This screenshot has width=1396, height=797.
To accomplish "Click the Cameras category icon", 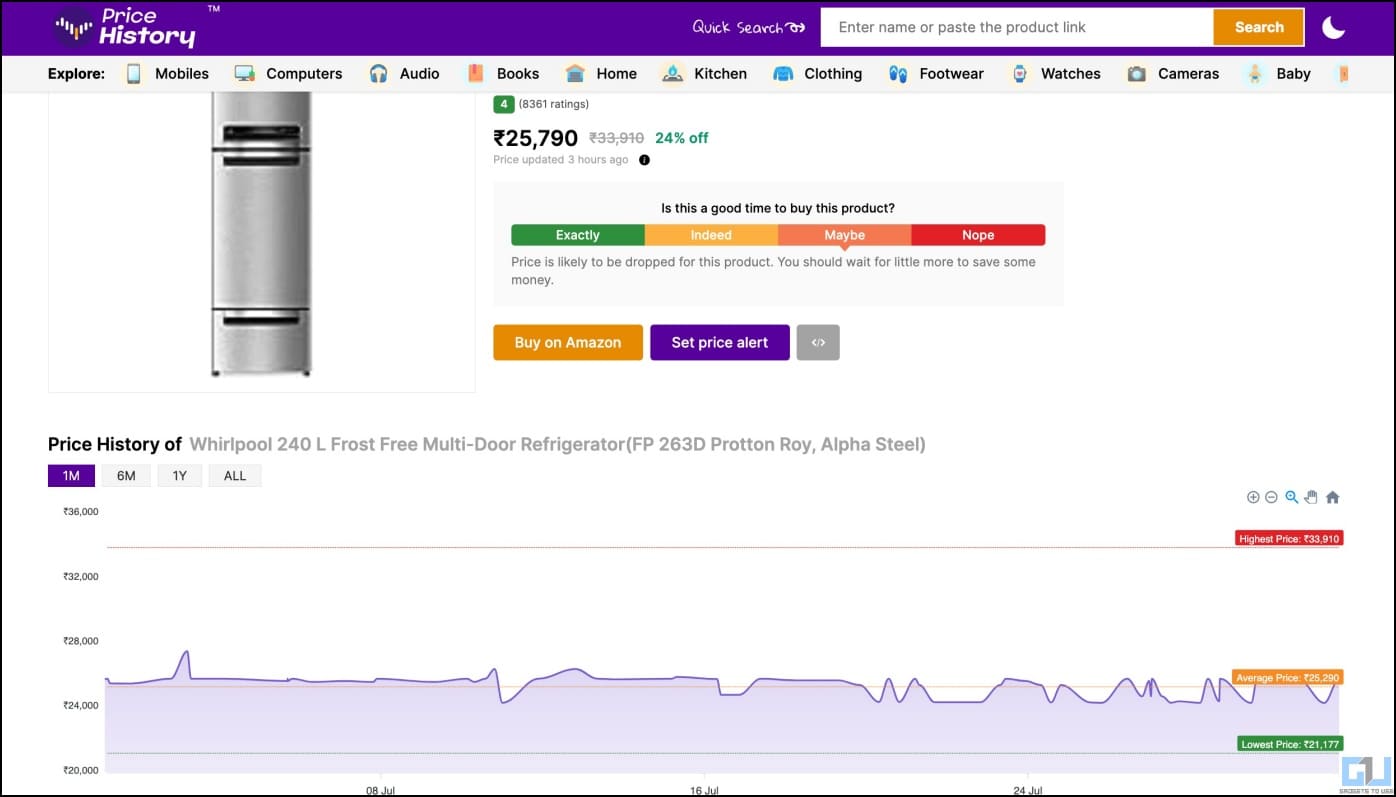I will (x=1136, y=74).
